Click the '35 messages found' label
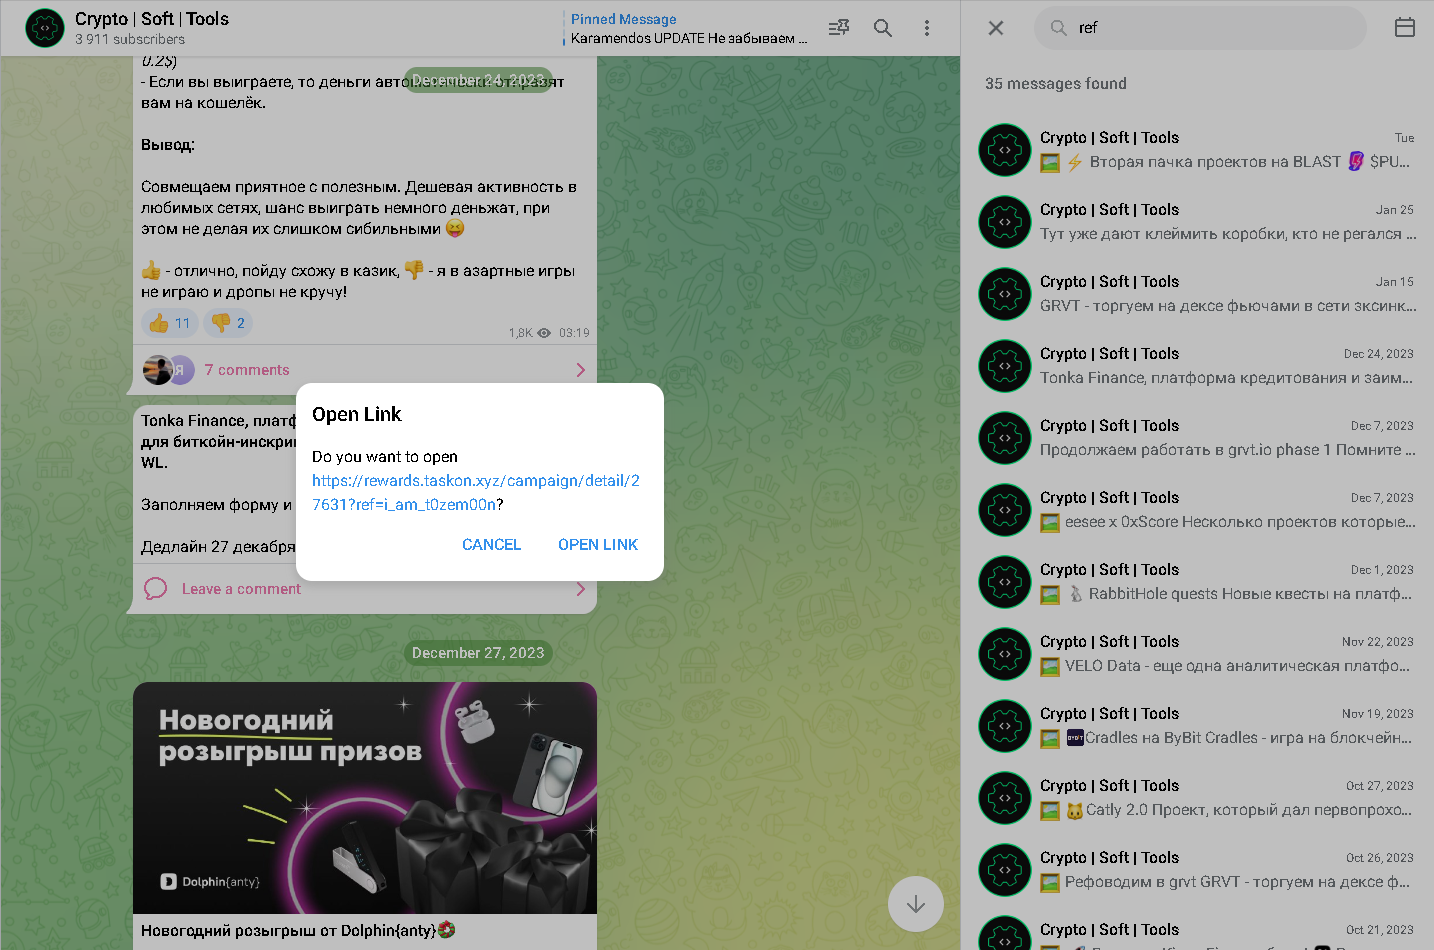Image resolution: width=1434 pixels, height=950 pixels. [1056, 84]
